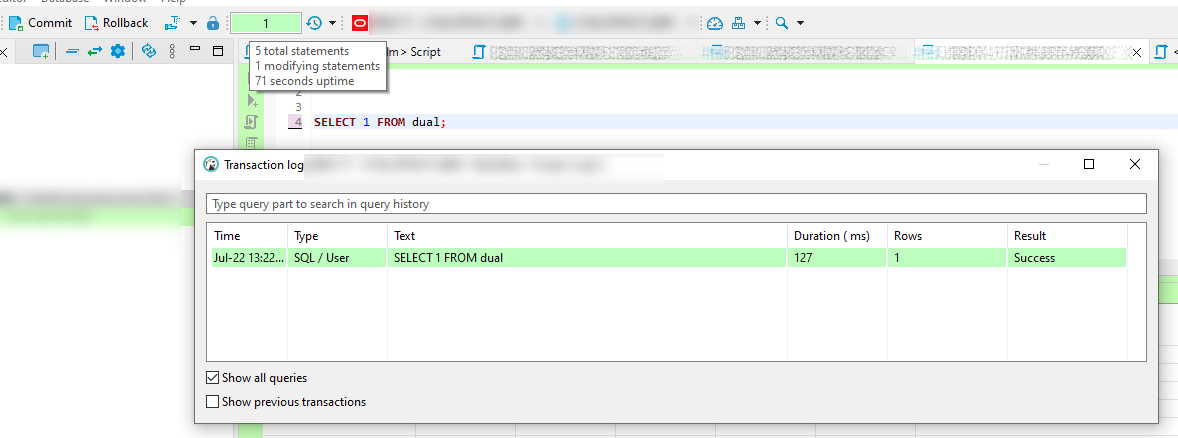Expand the search dropdown arrow
Image resolution: width=1178 pixels, height=438 pixels.
[x=800, y=23]
